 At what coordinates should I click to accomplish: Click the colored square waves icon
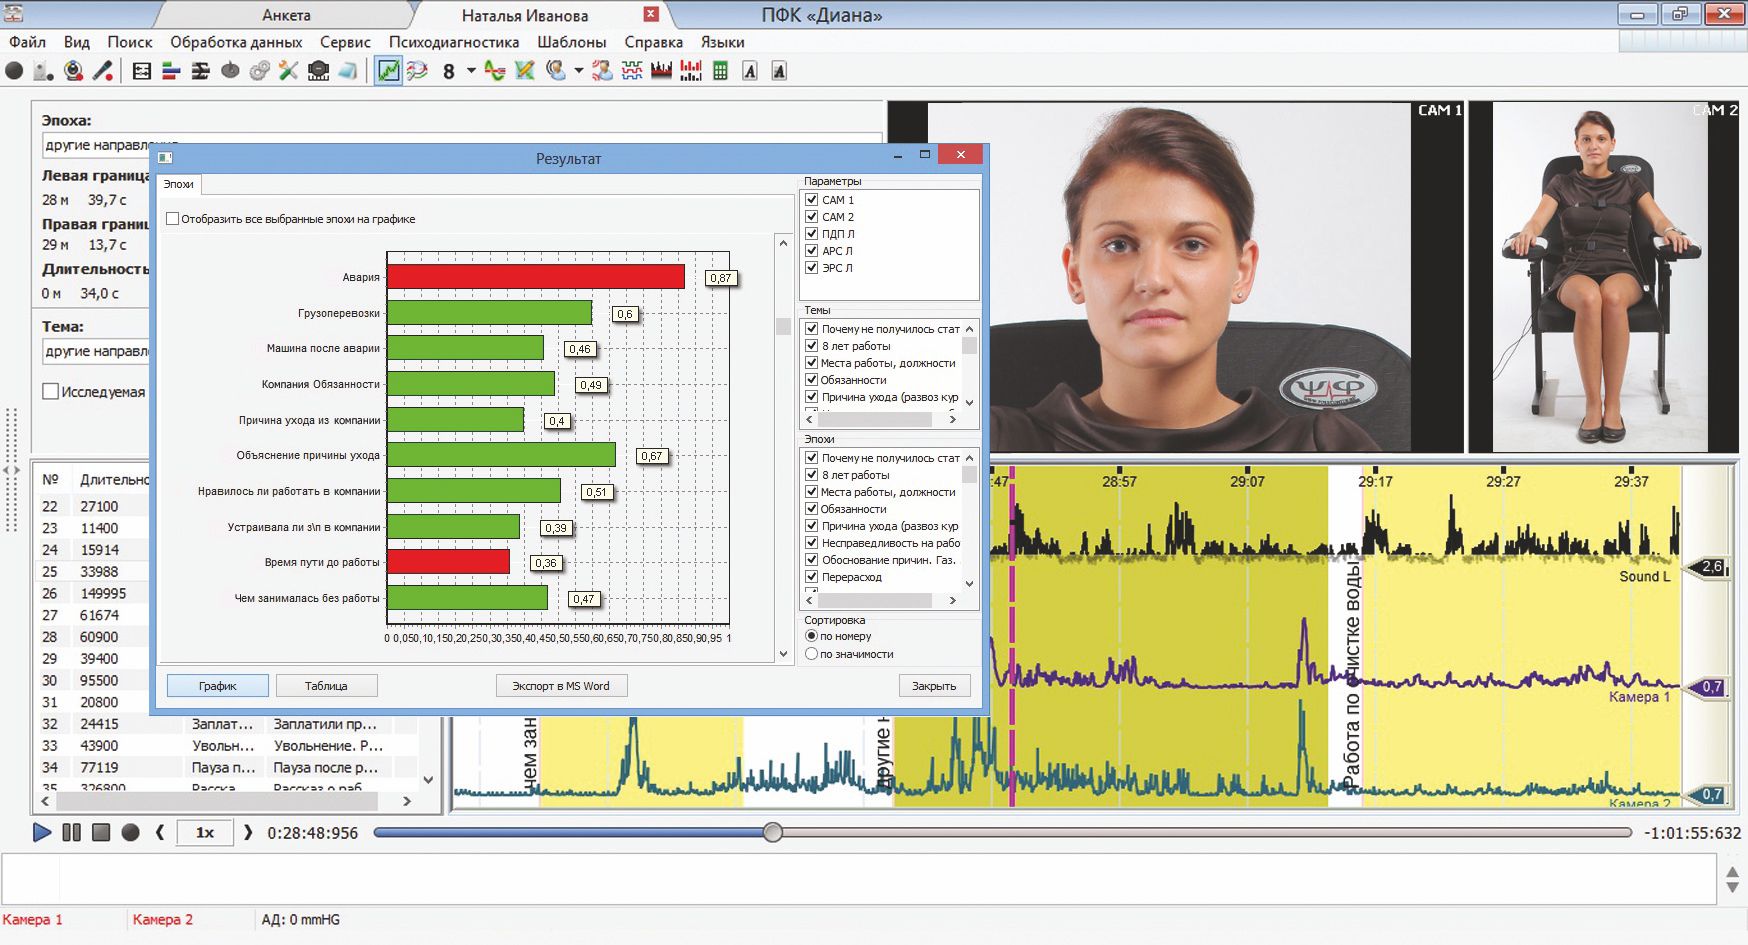pyautogui.click(x=632, y=71)
